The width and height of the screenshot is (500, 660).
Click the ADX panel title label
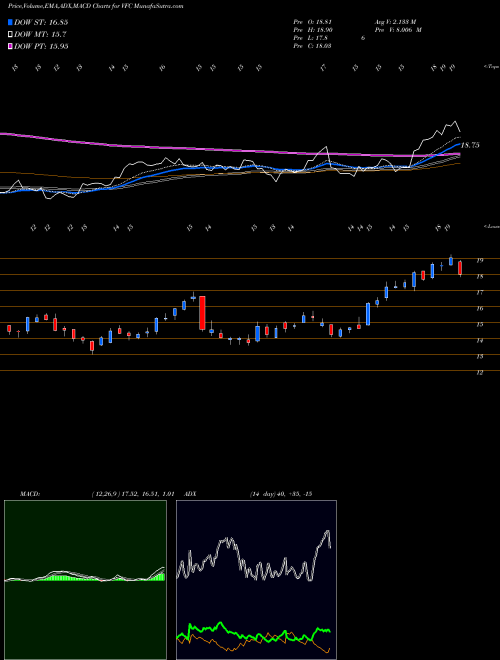click(191, 494)
